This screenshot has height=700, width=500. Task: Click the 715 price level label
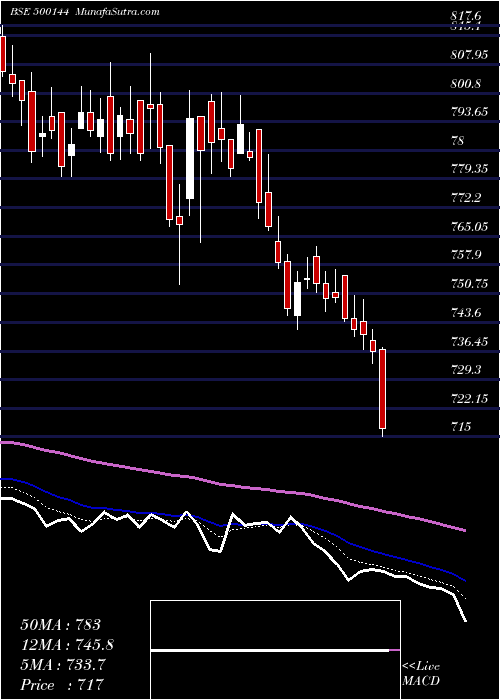tap(461, 427)
